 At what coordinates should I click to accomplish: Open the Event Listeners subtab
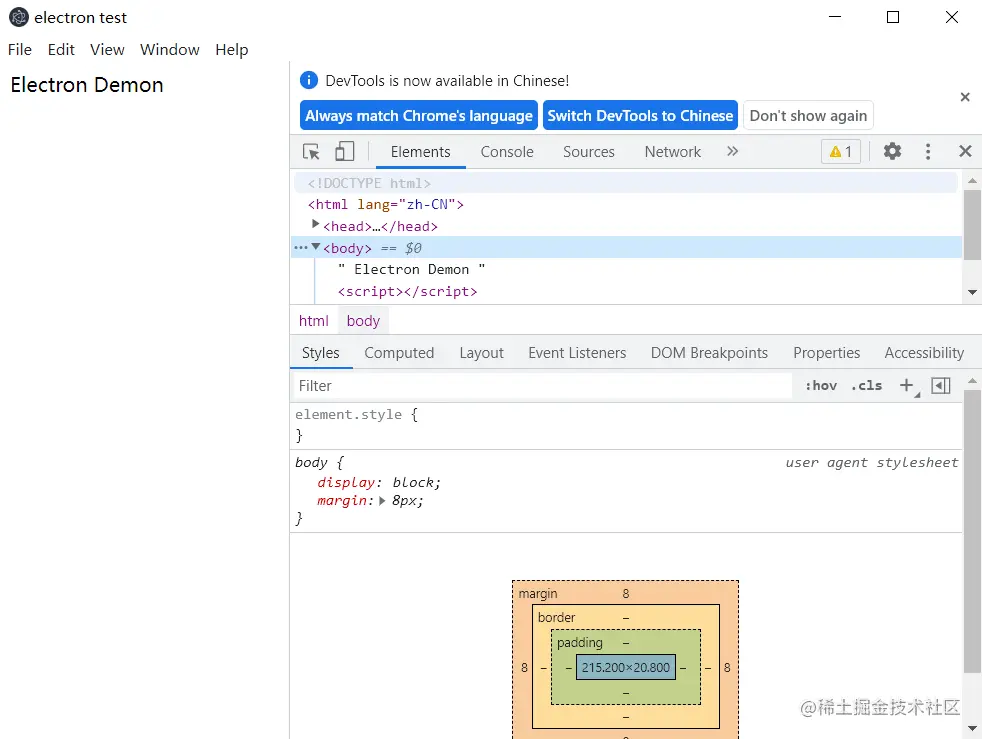577,353
